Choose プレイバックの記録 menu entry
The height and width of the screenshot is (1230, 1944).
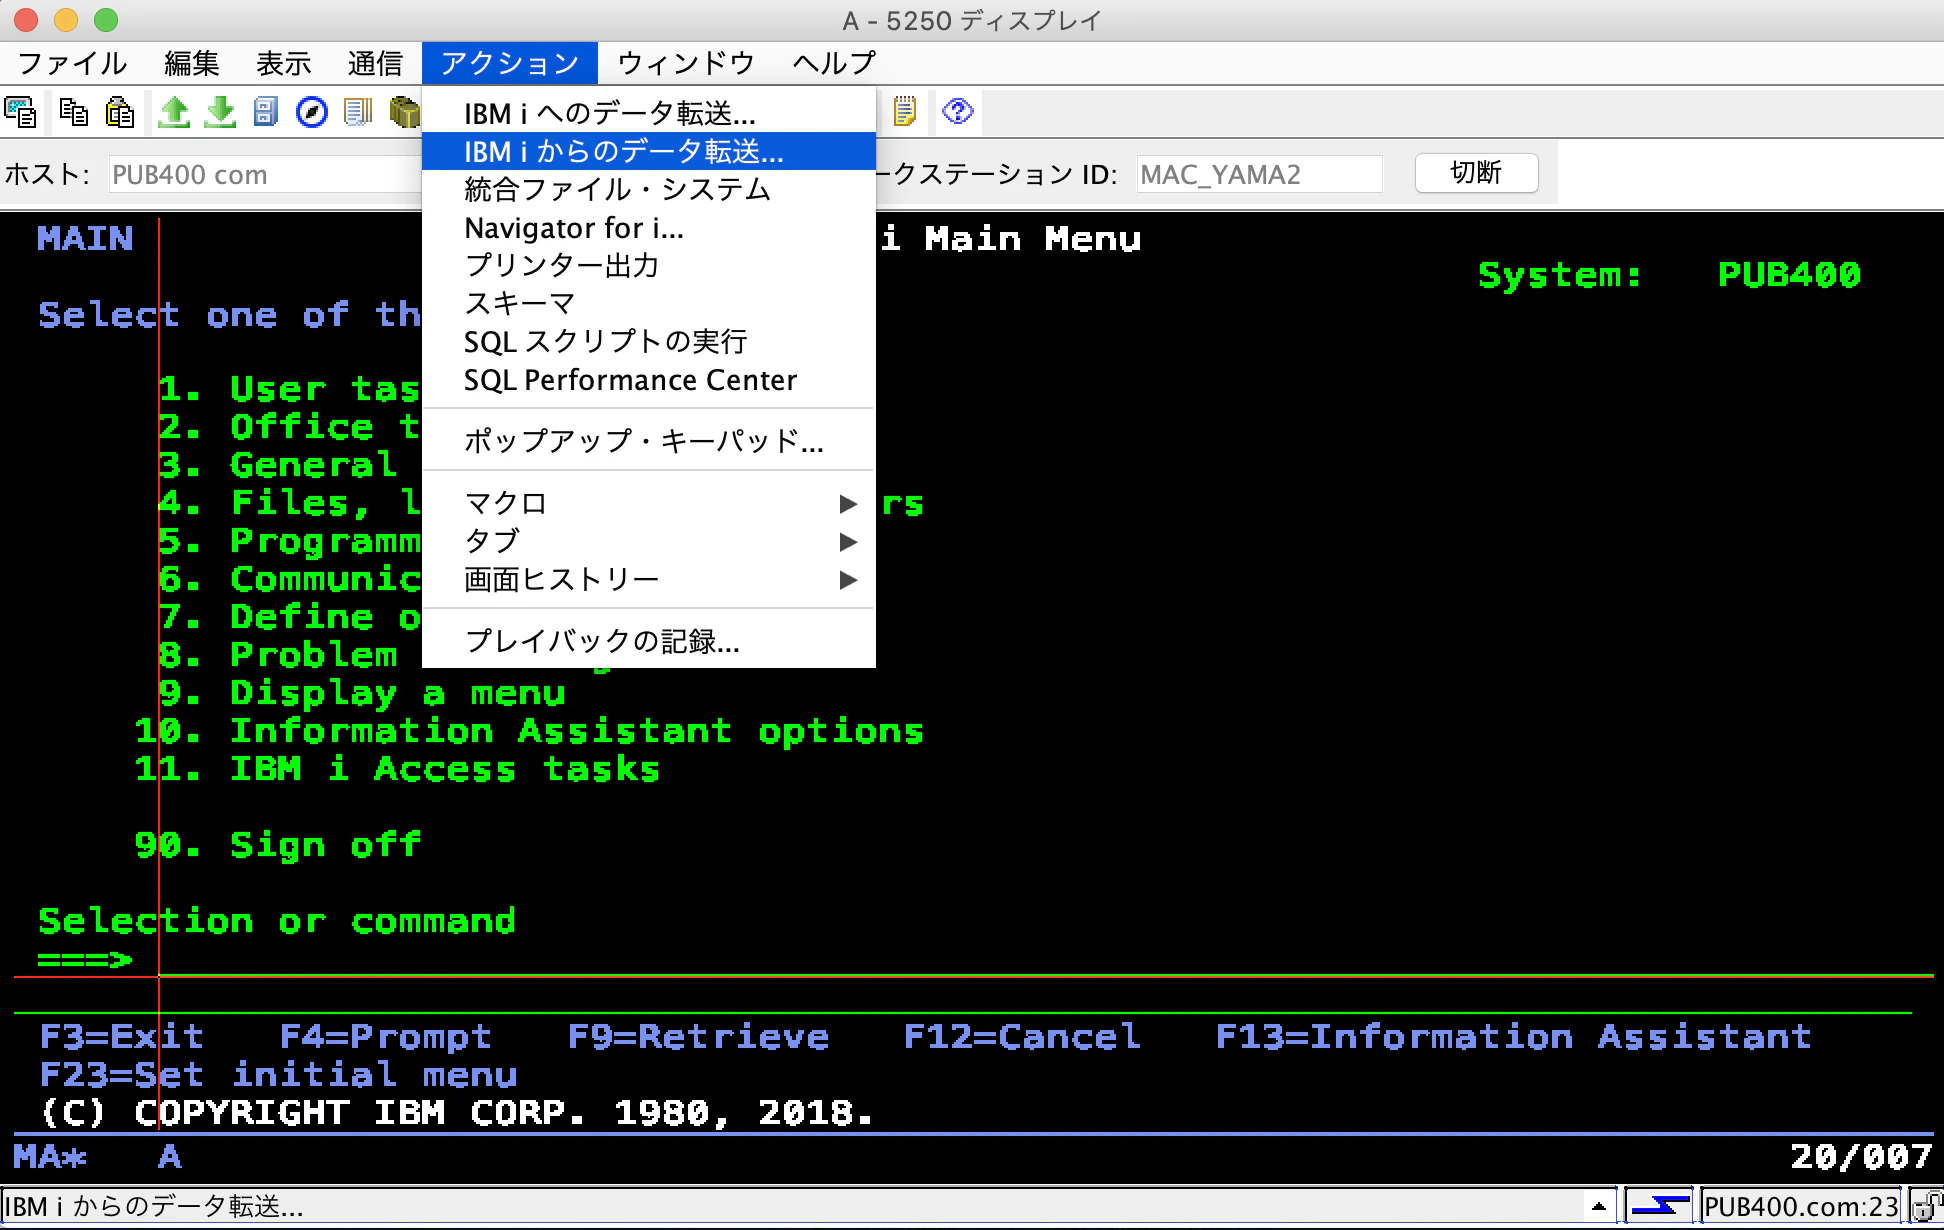[x=649, y=640]
